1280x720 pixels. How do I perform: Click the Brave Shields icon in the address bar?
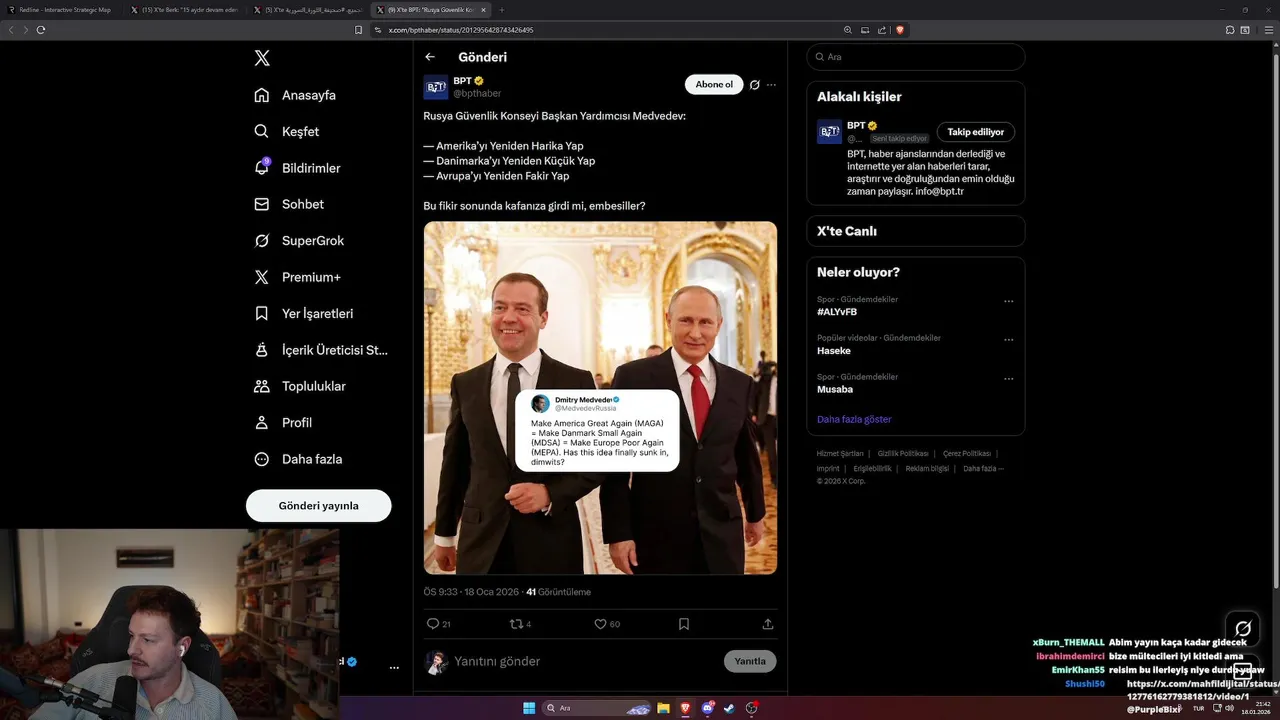901,30
